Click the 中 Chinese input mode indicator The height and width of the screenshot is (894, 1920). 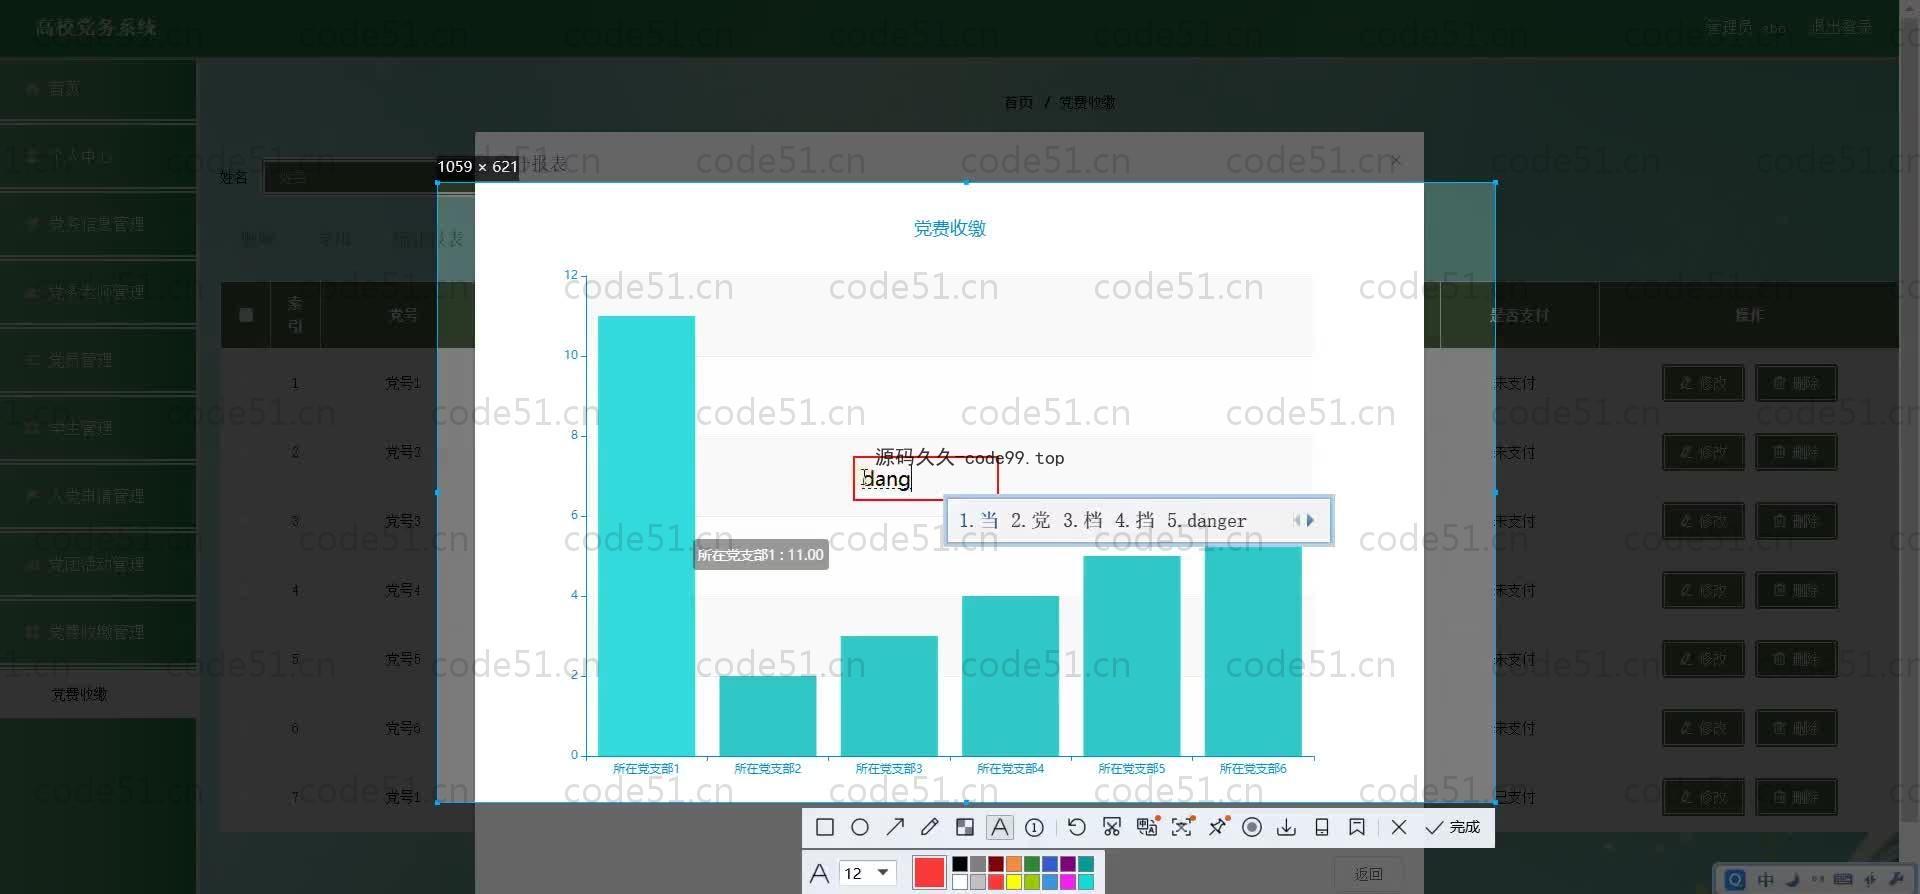tap(1766, 880)
